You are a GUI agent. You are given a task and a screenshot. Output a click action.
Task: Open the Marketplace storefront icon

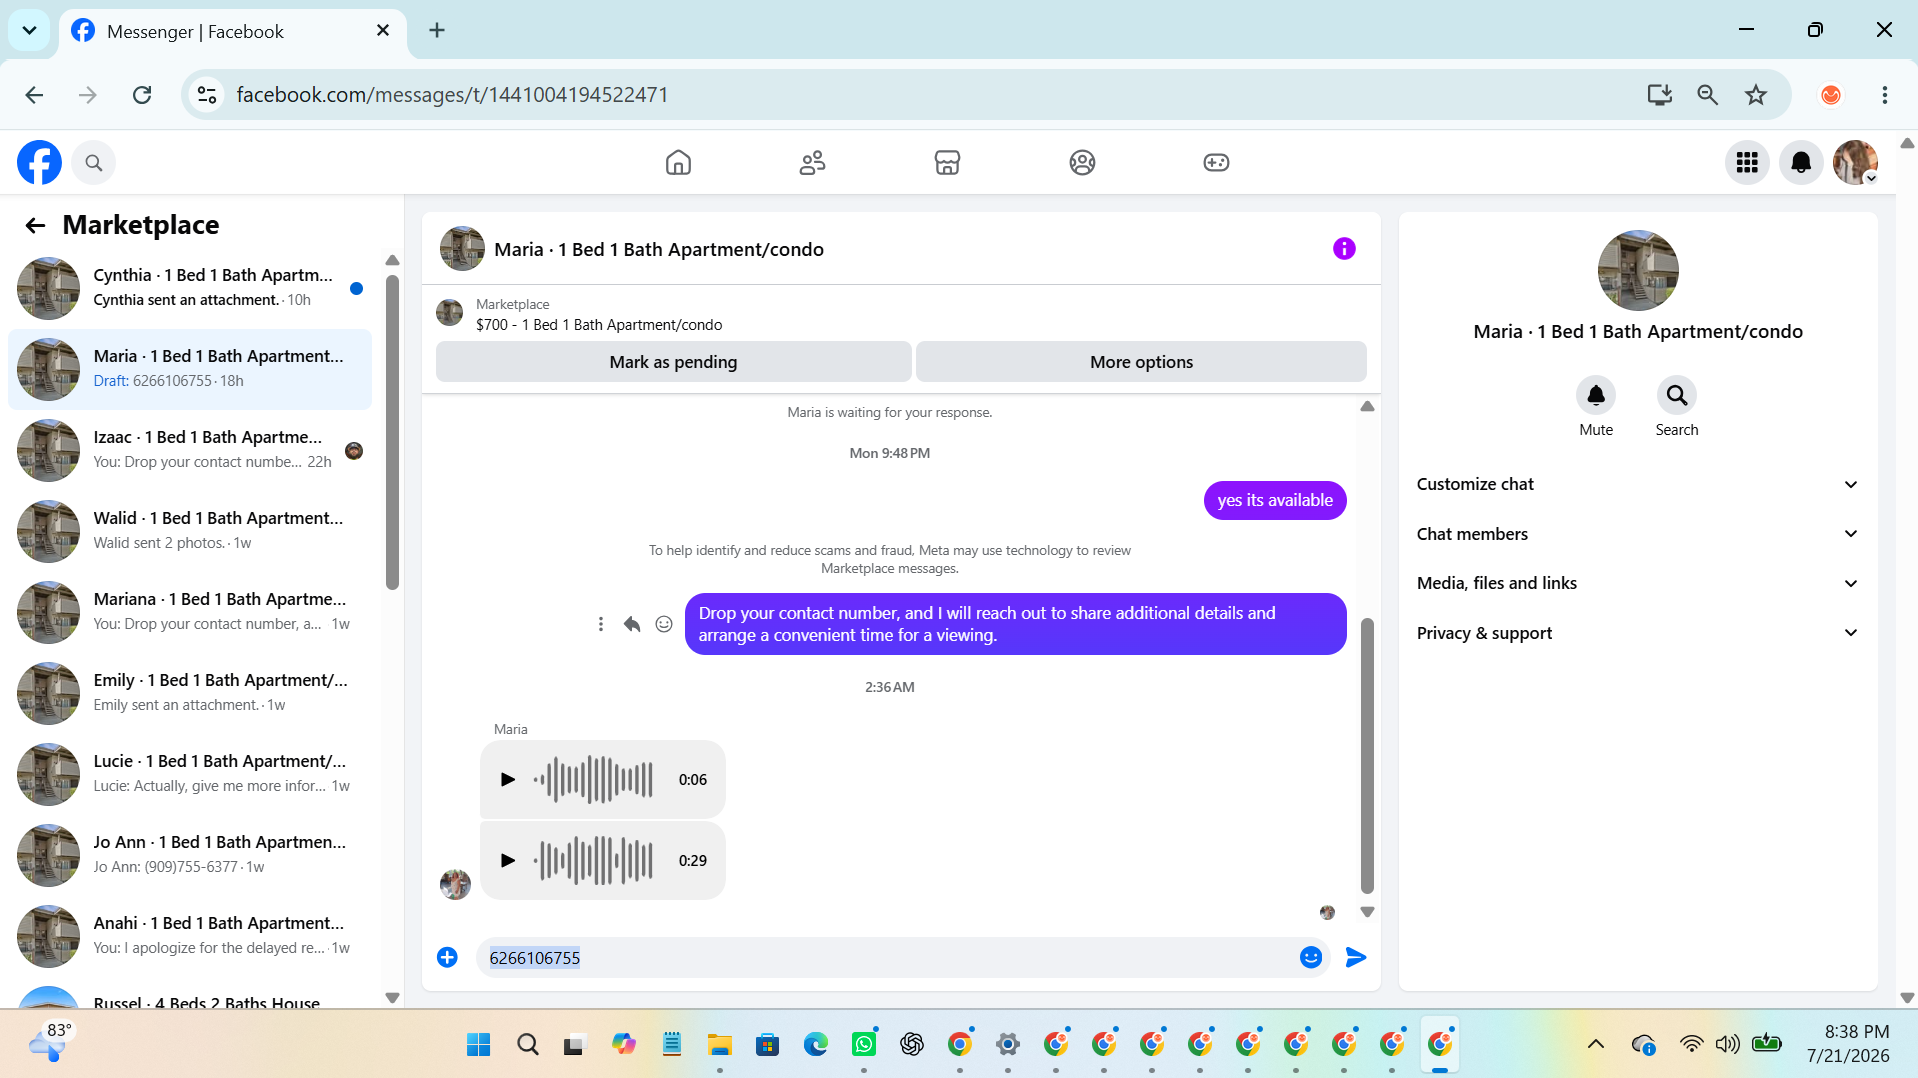coord(947,162)
